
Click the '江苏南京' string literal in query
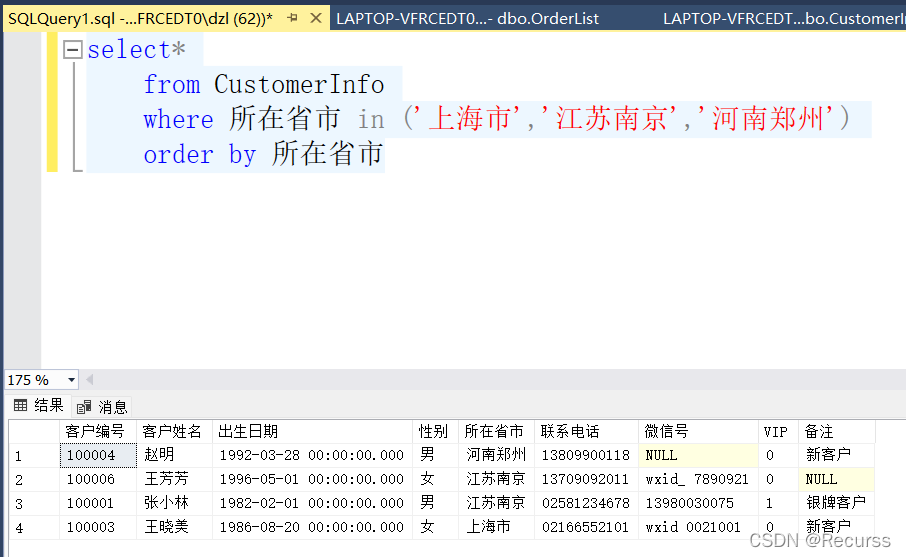tap(608, 118)
